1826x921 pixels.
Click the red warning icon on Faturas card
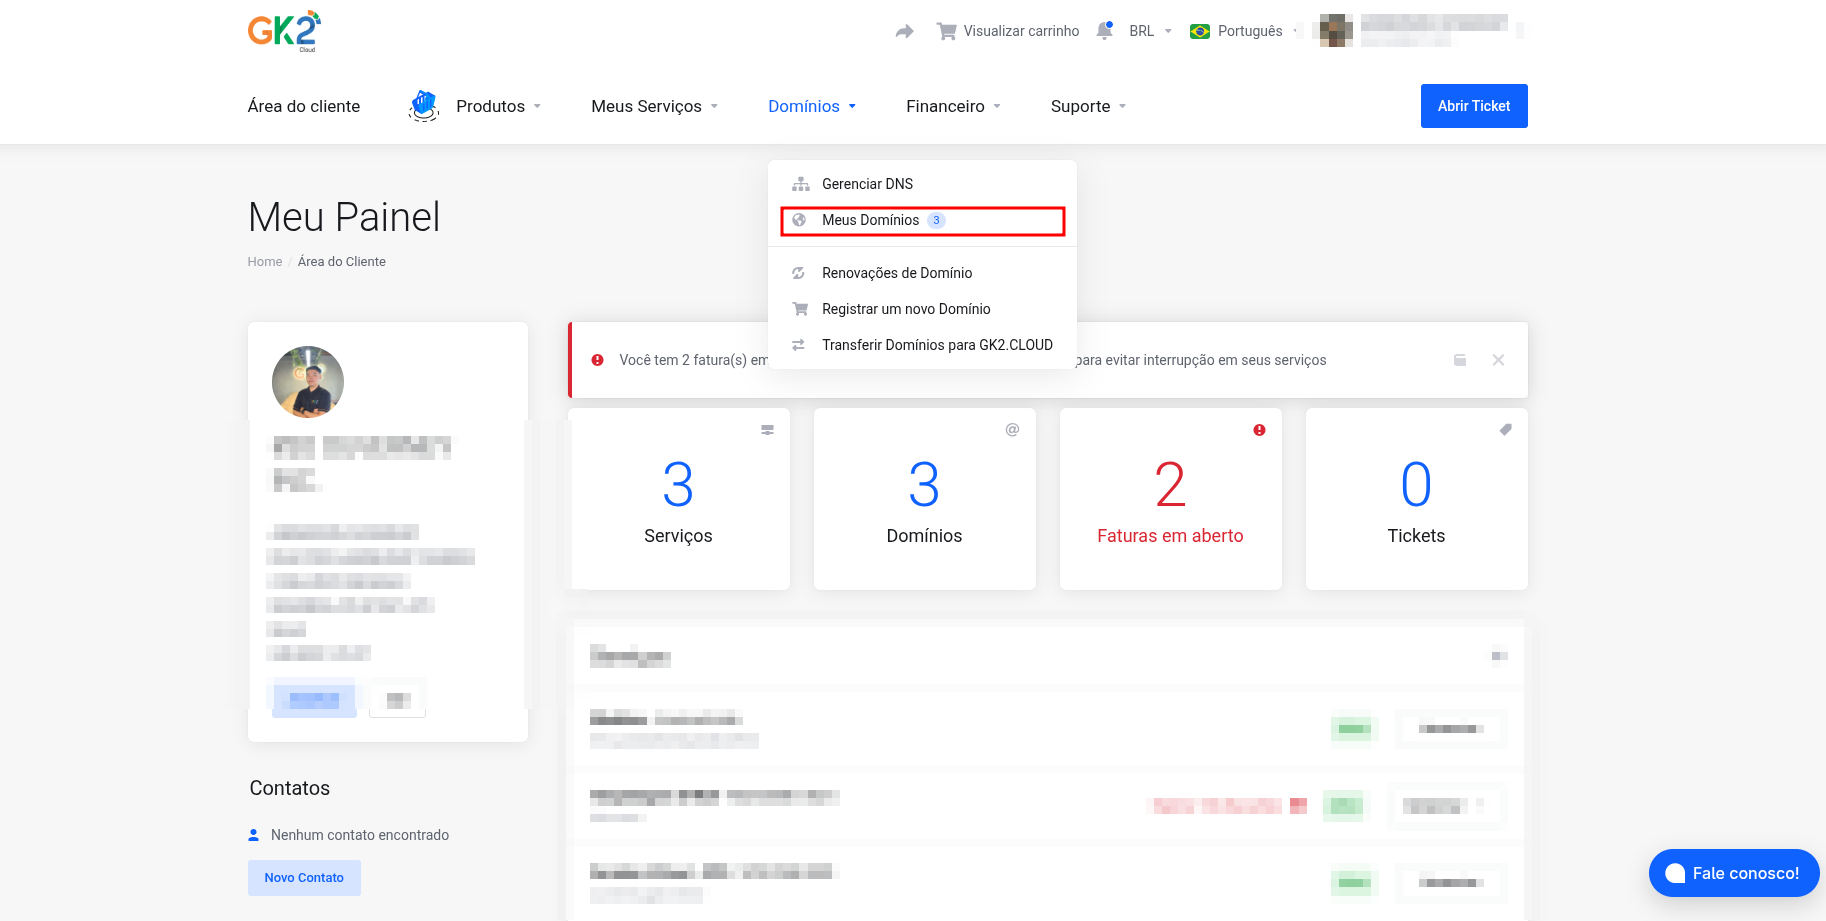[x=1259, y=430]
